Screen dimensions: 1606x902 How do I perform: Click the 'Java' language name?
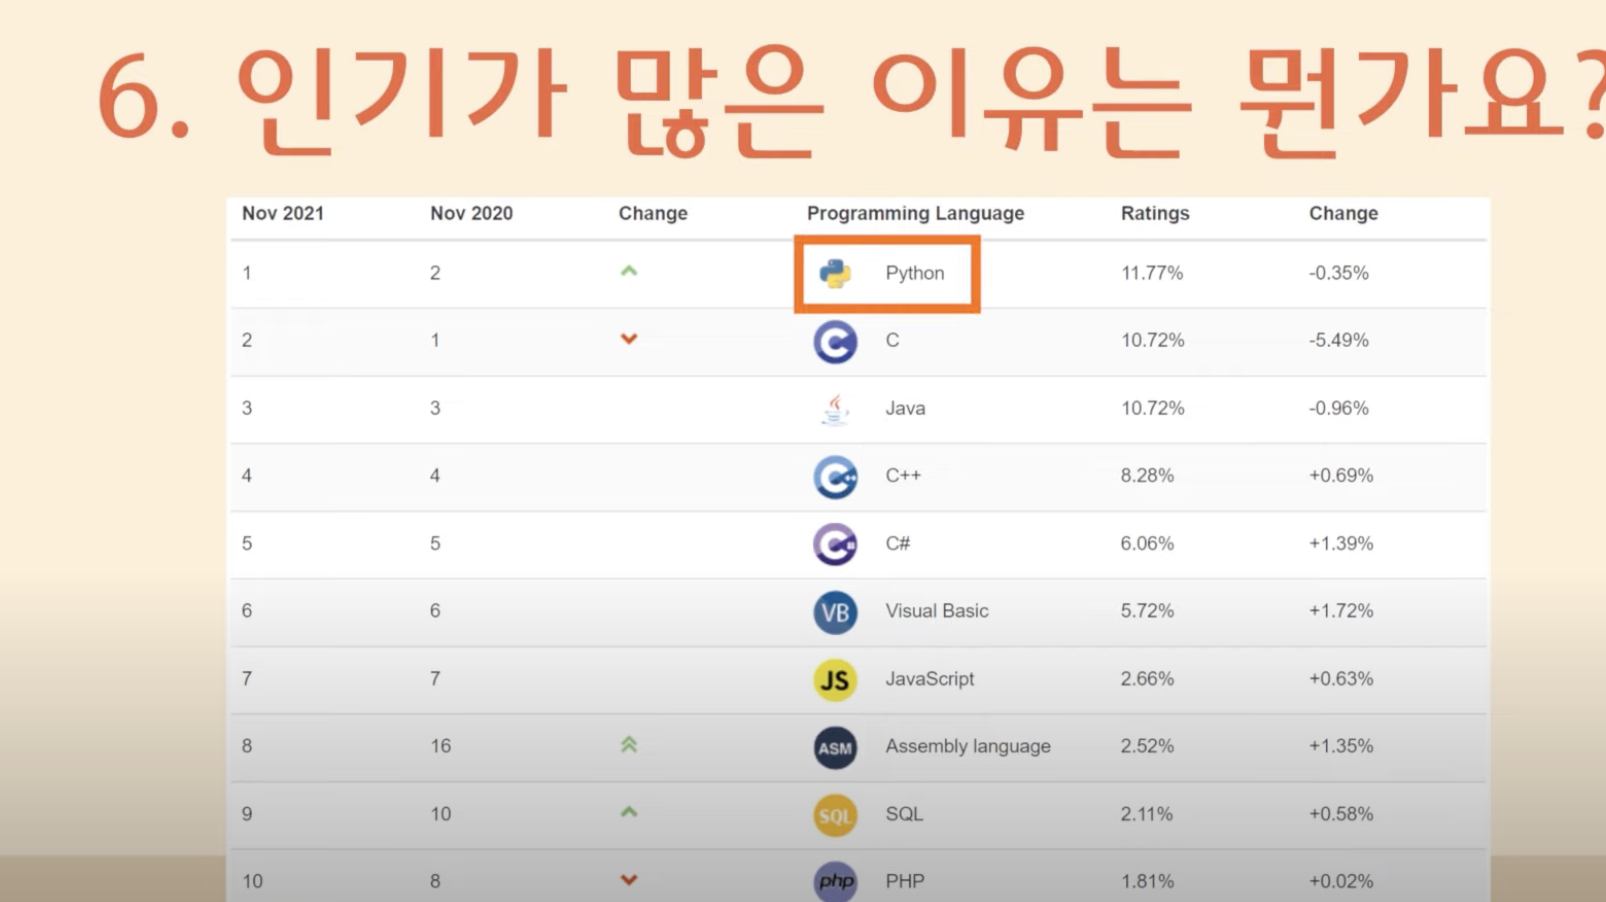(905, 408)
